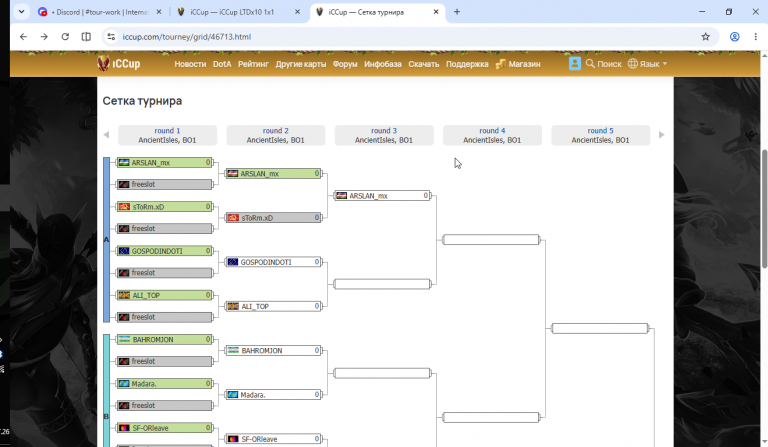Open the Chrome profile icon
The image size is (768, 447).
coord(734,37)
